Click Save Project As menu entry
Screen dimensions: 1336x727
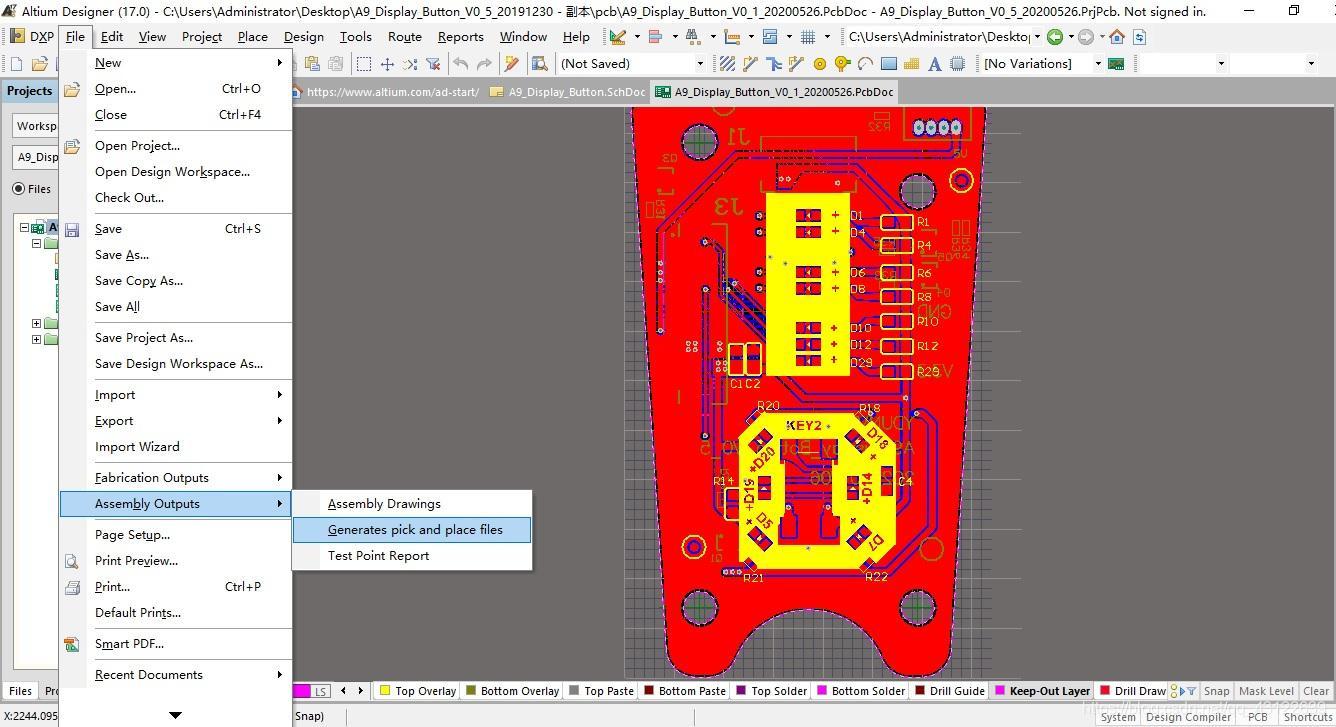[176, 338]
